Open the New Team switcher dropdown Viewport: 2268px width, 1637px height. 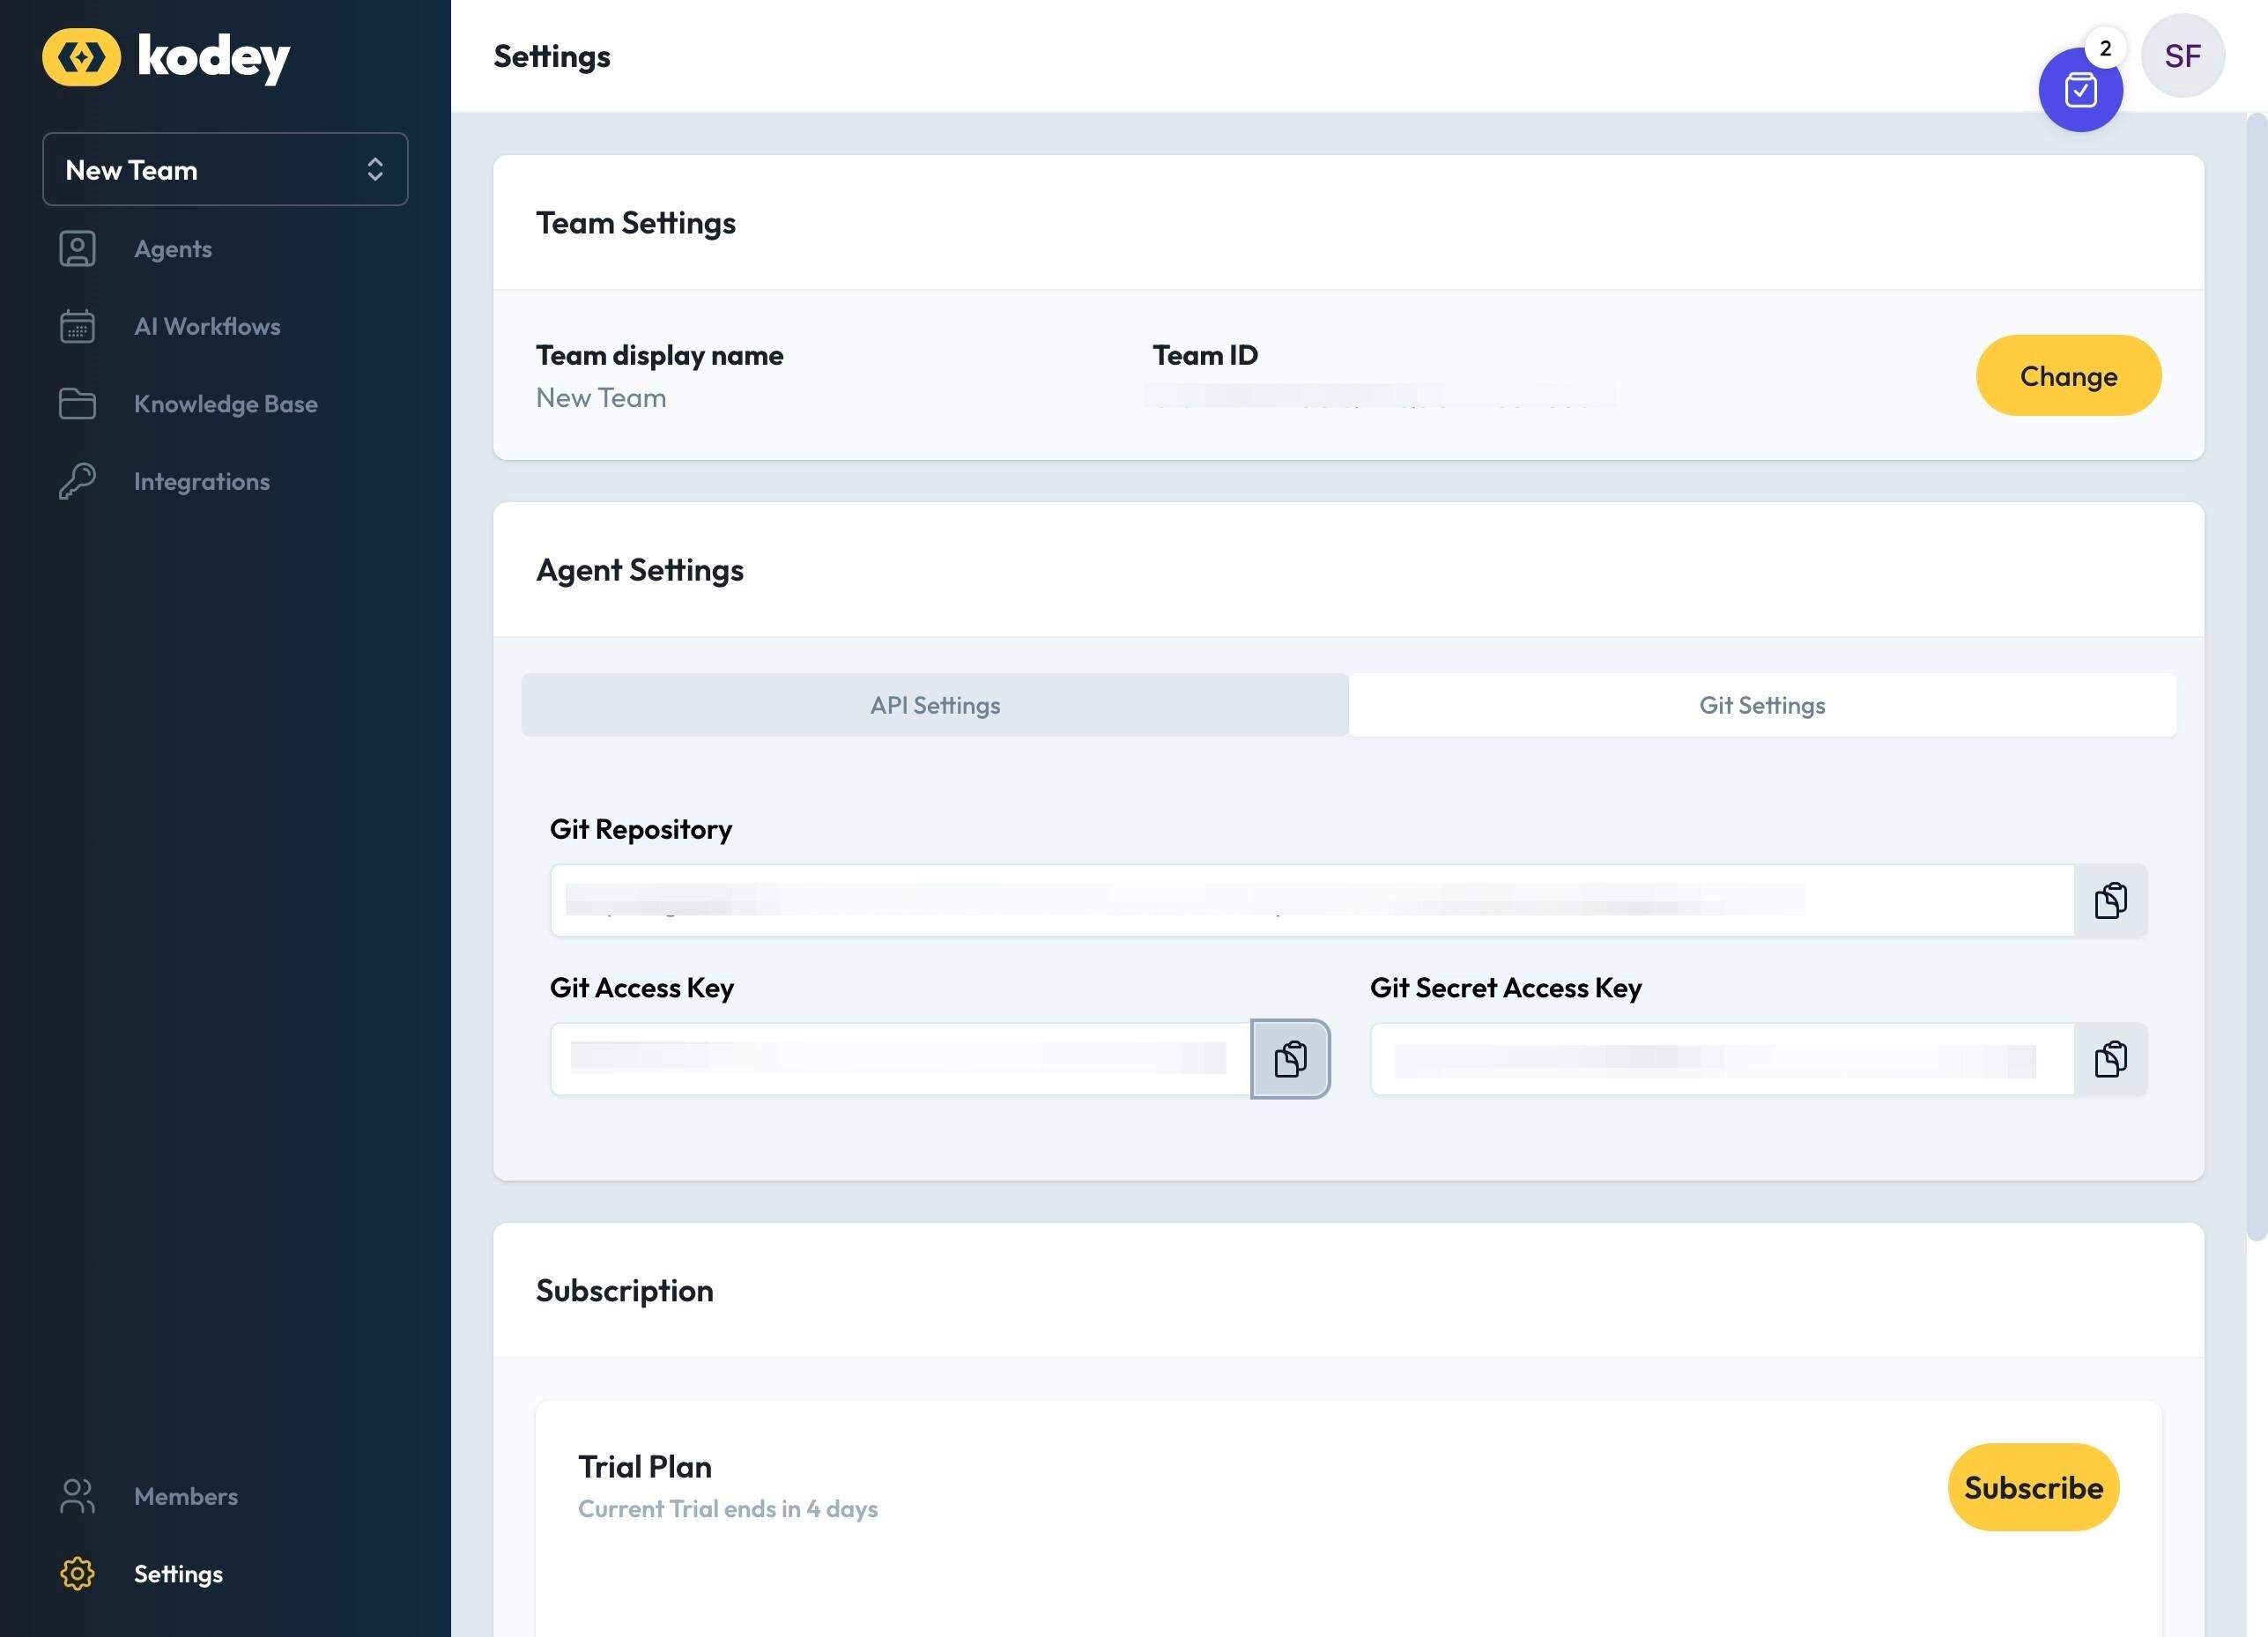225,169
